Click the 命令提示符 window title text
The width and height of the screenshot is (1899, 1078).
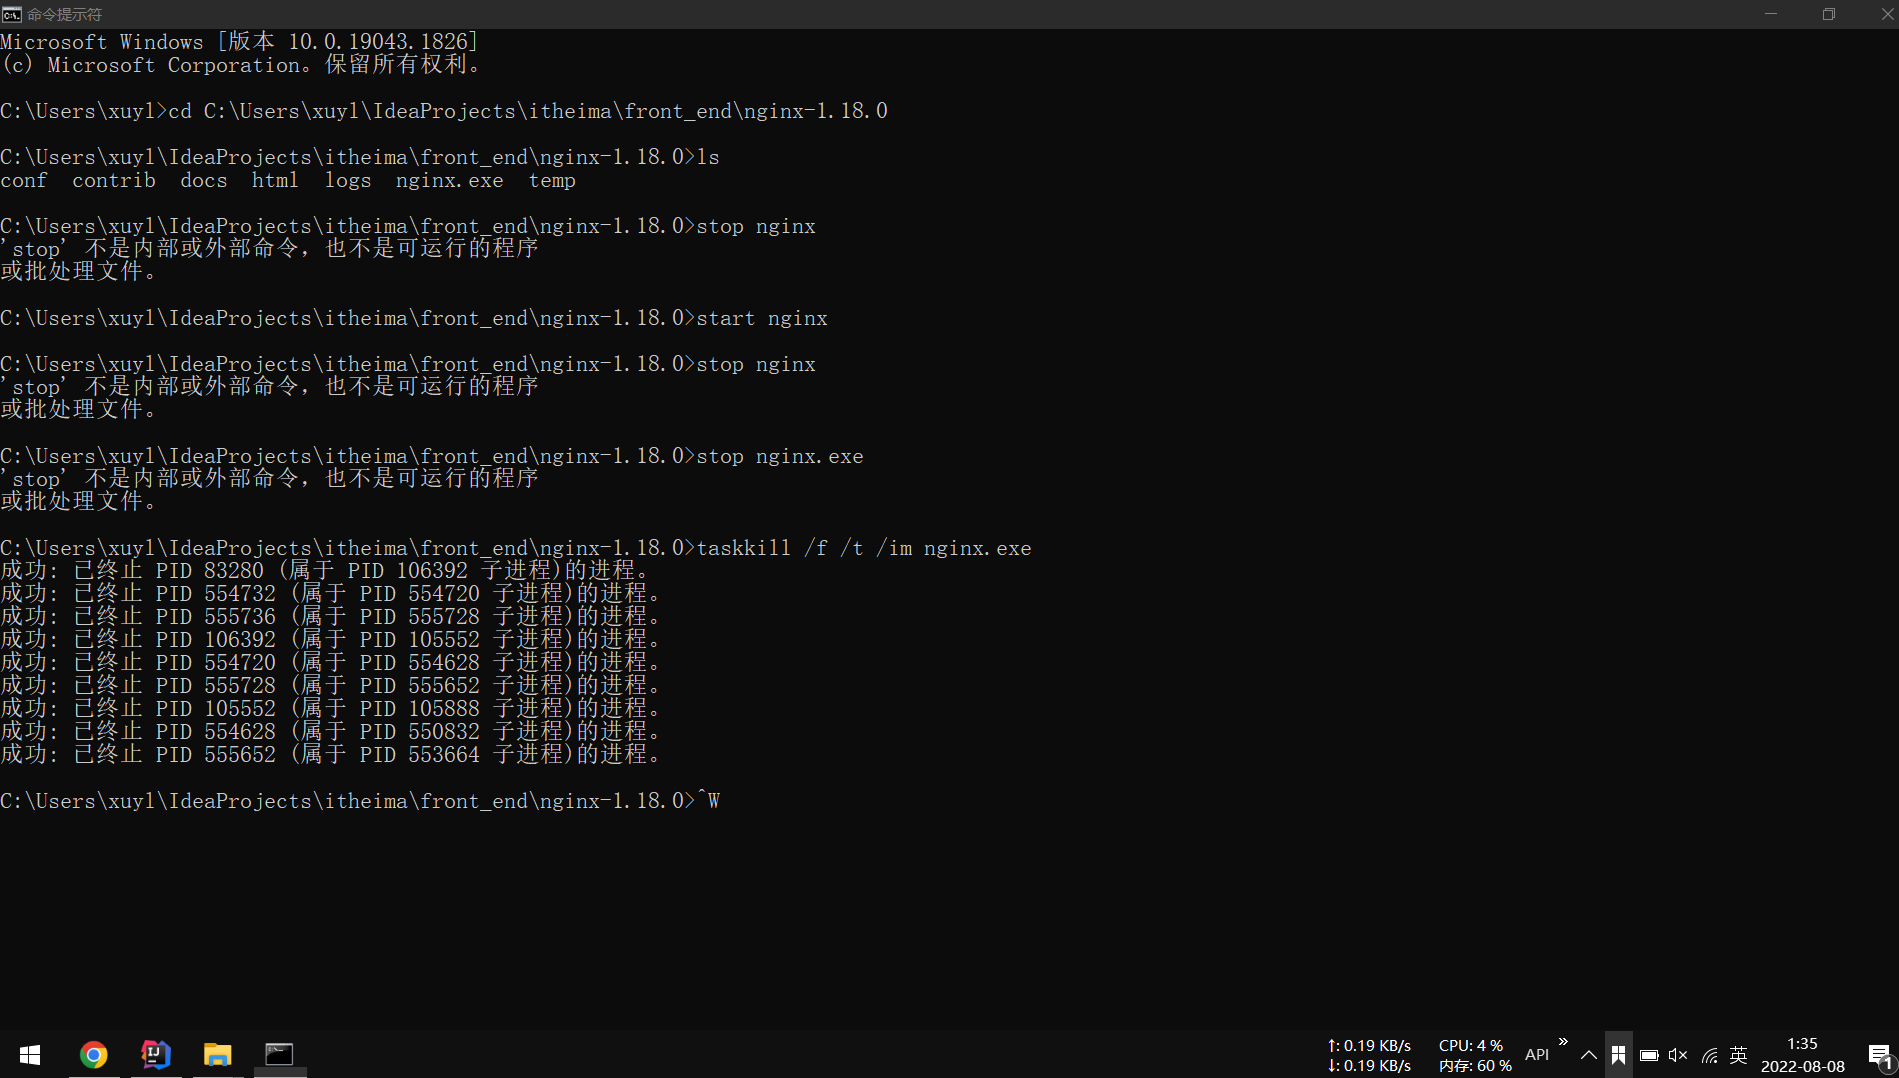click(64, 14)
